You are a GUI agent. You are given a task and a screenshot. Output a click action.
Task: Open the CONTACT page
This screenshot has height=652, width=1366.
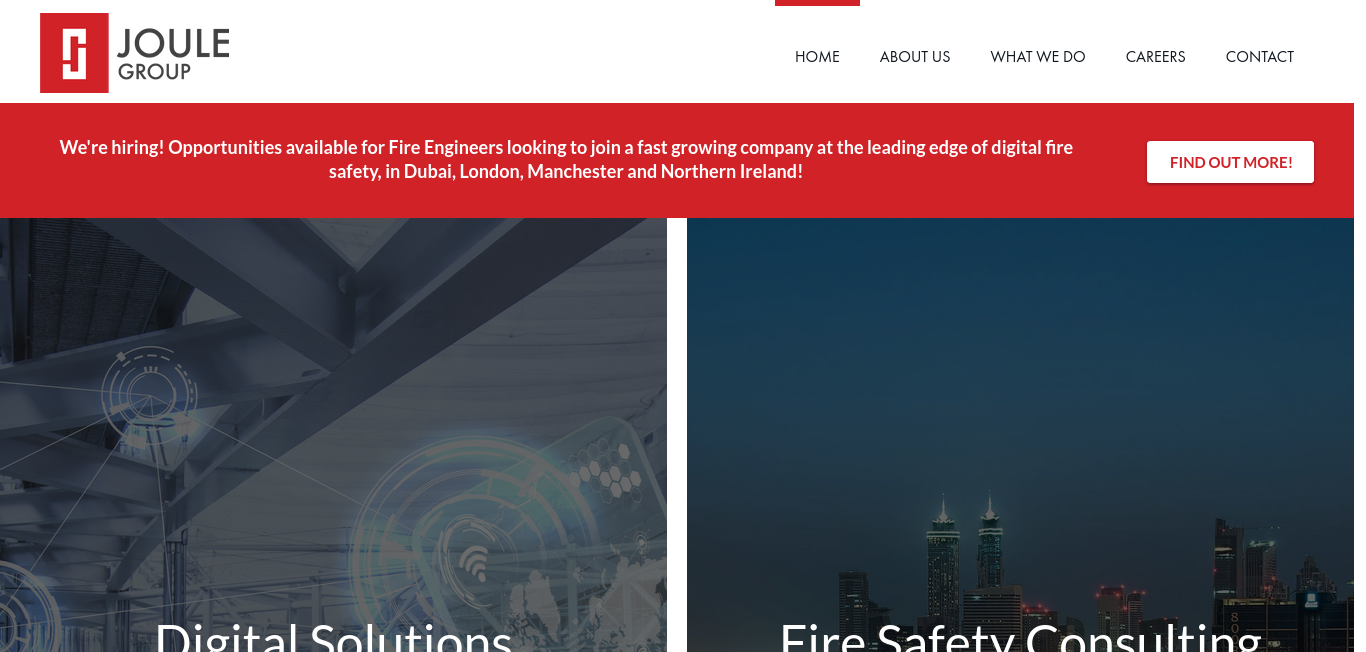pyautogui.click(x=1260, y=57)
